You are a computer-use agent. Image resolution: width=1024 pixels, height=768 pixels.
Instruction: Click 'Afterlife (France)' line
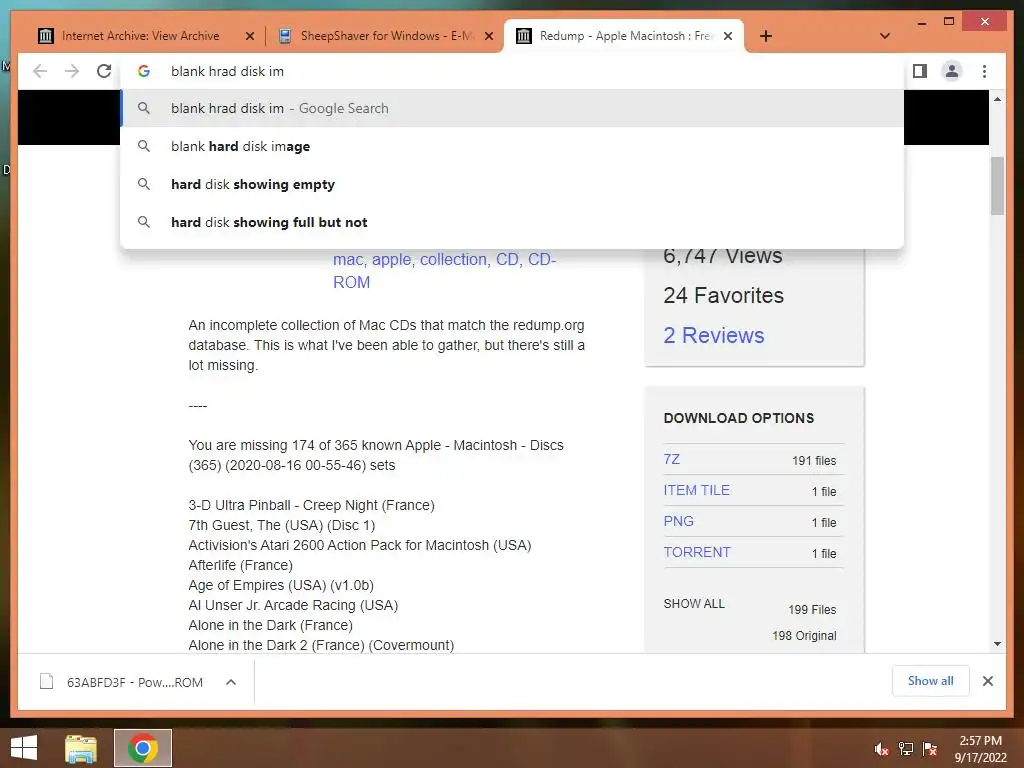(x=240, y=565)
